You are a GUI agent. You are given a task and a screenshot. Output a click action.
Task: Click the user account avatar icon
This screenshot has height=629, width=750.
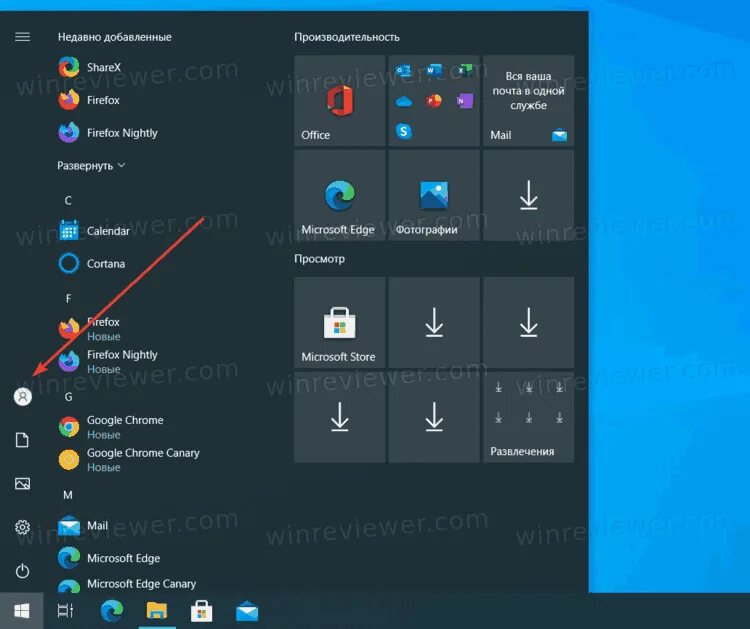pos(22,397)
